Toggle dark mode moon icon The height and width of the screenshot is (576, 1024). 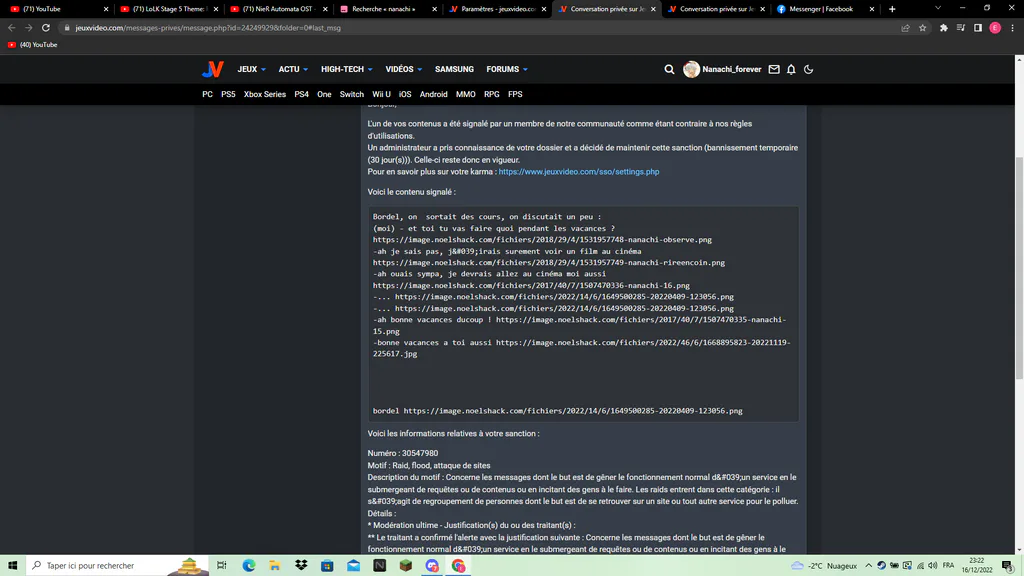[808, 69]
